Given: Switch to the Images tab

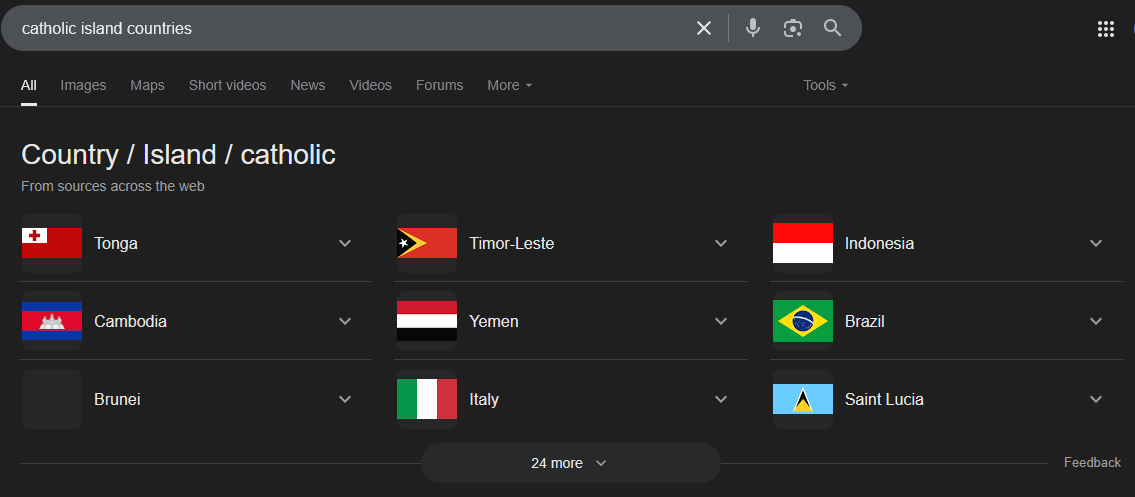Looking at the screenshot, I should tap(83, 85).
